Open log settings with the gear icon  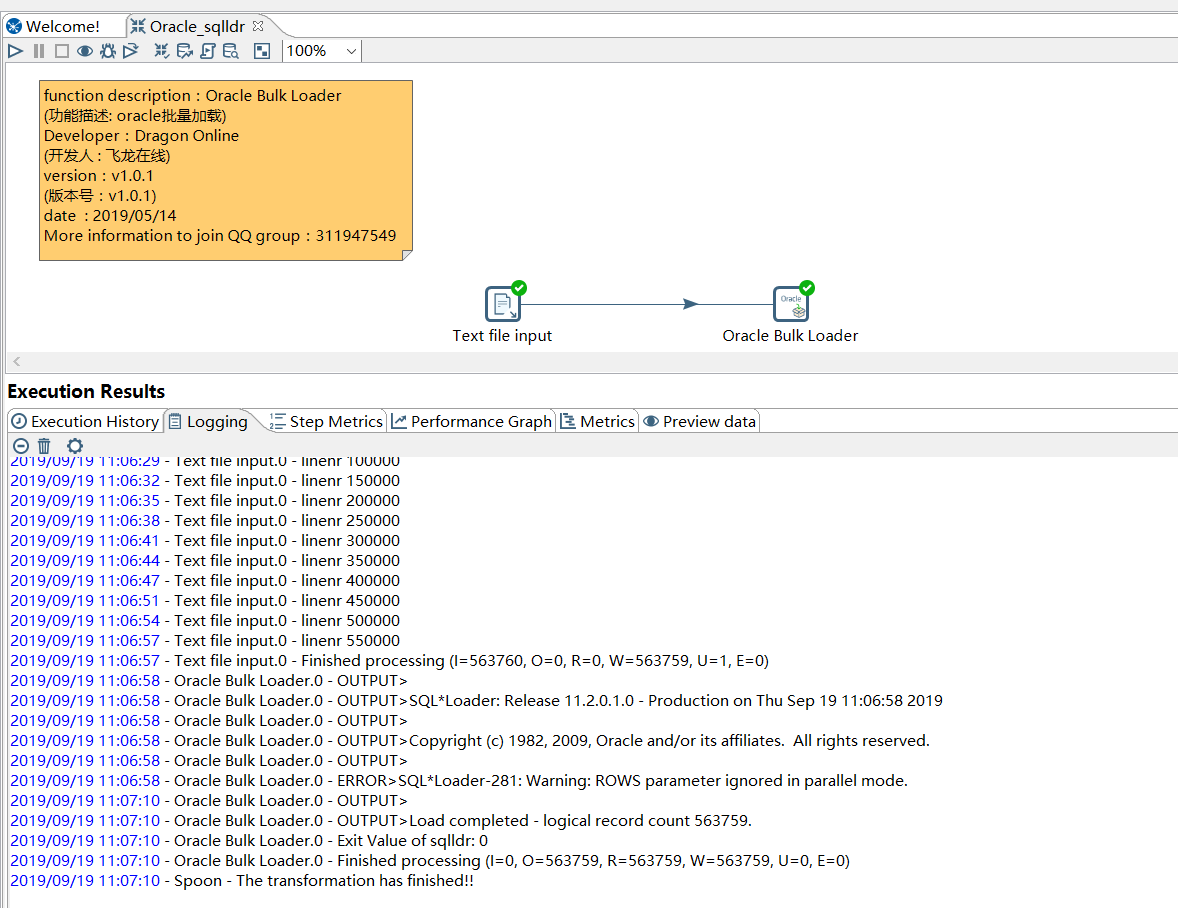pyautogui.click(x=74, y=446)
